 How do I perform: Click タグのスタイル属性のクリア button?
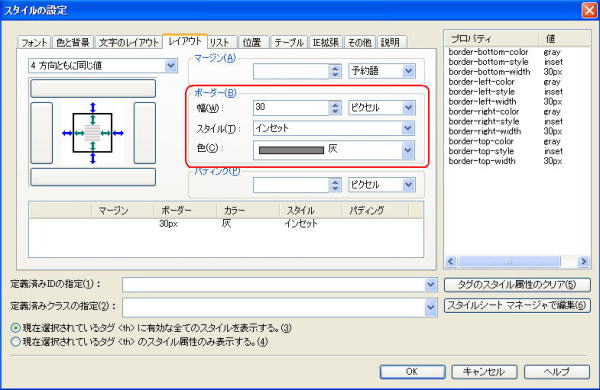(x=517, y=285)
